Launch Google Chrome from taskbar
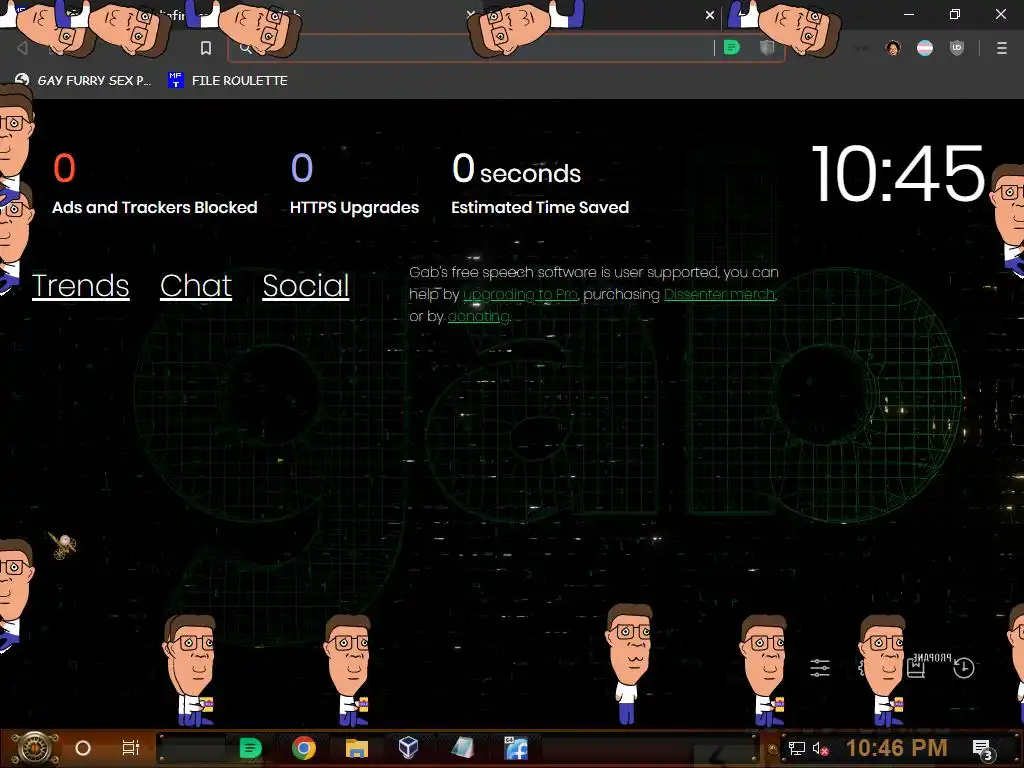This screenshot has width=1024, height=768. point(304,748)
